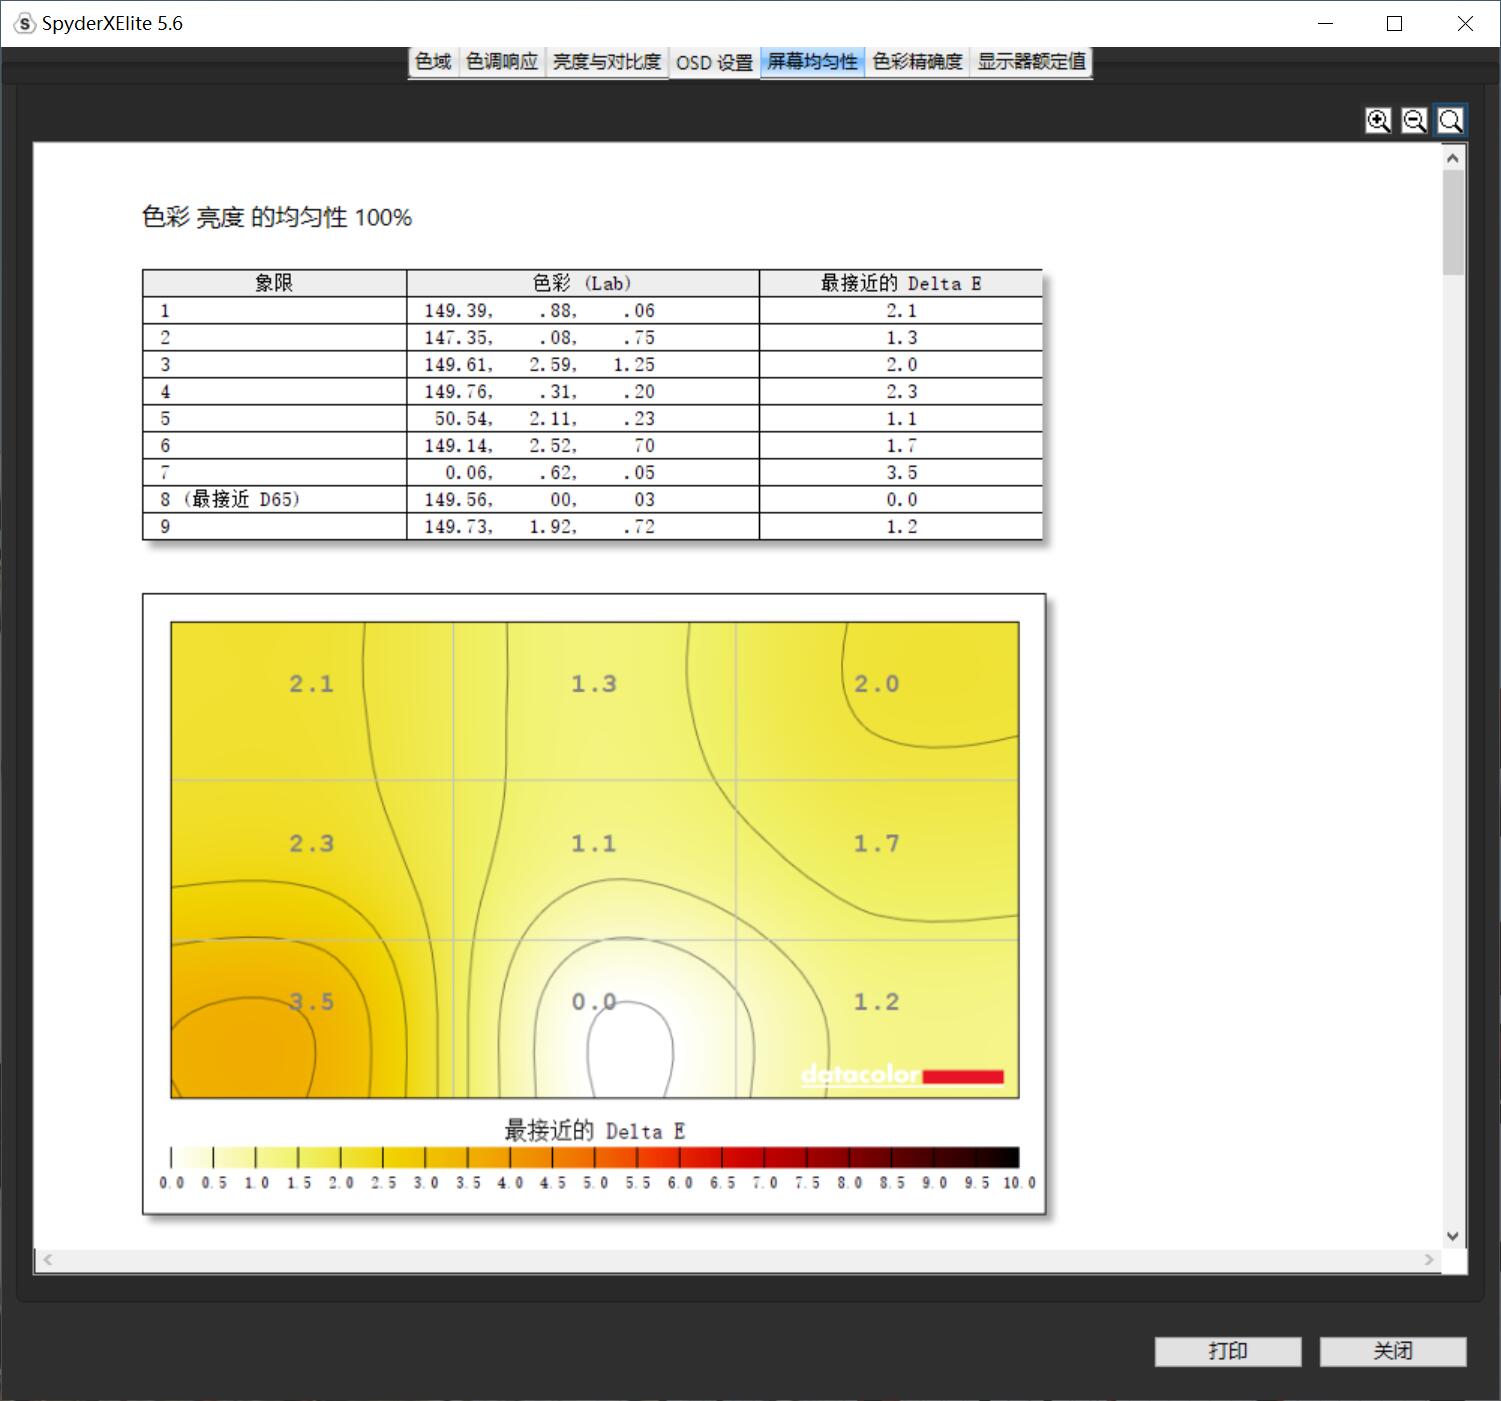This screenshot has width=1501, height=1401.
Task: Click the Lab value 147.35, .08, .75
Action: [539, 338]
